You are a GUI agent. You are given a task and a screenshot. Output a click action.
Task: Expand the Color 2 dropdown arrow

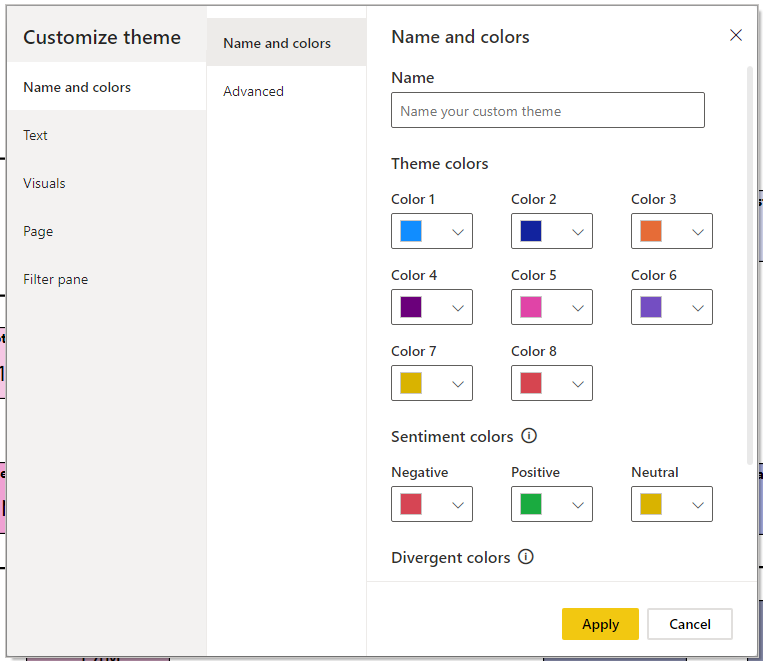click(x=578, y=232)
